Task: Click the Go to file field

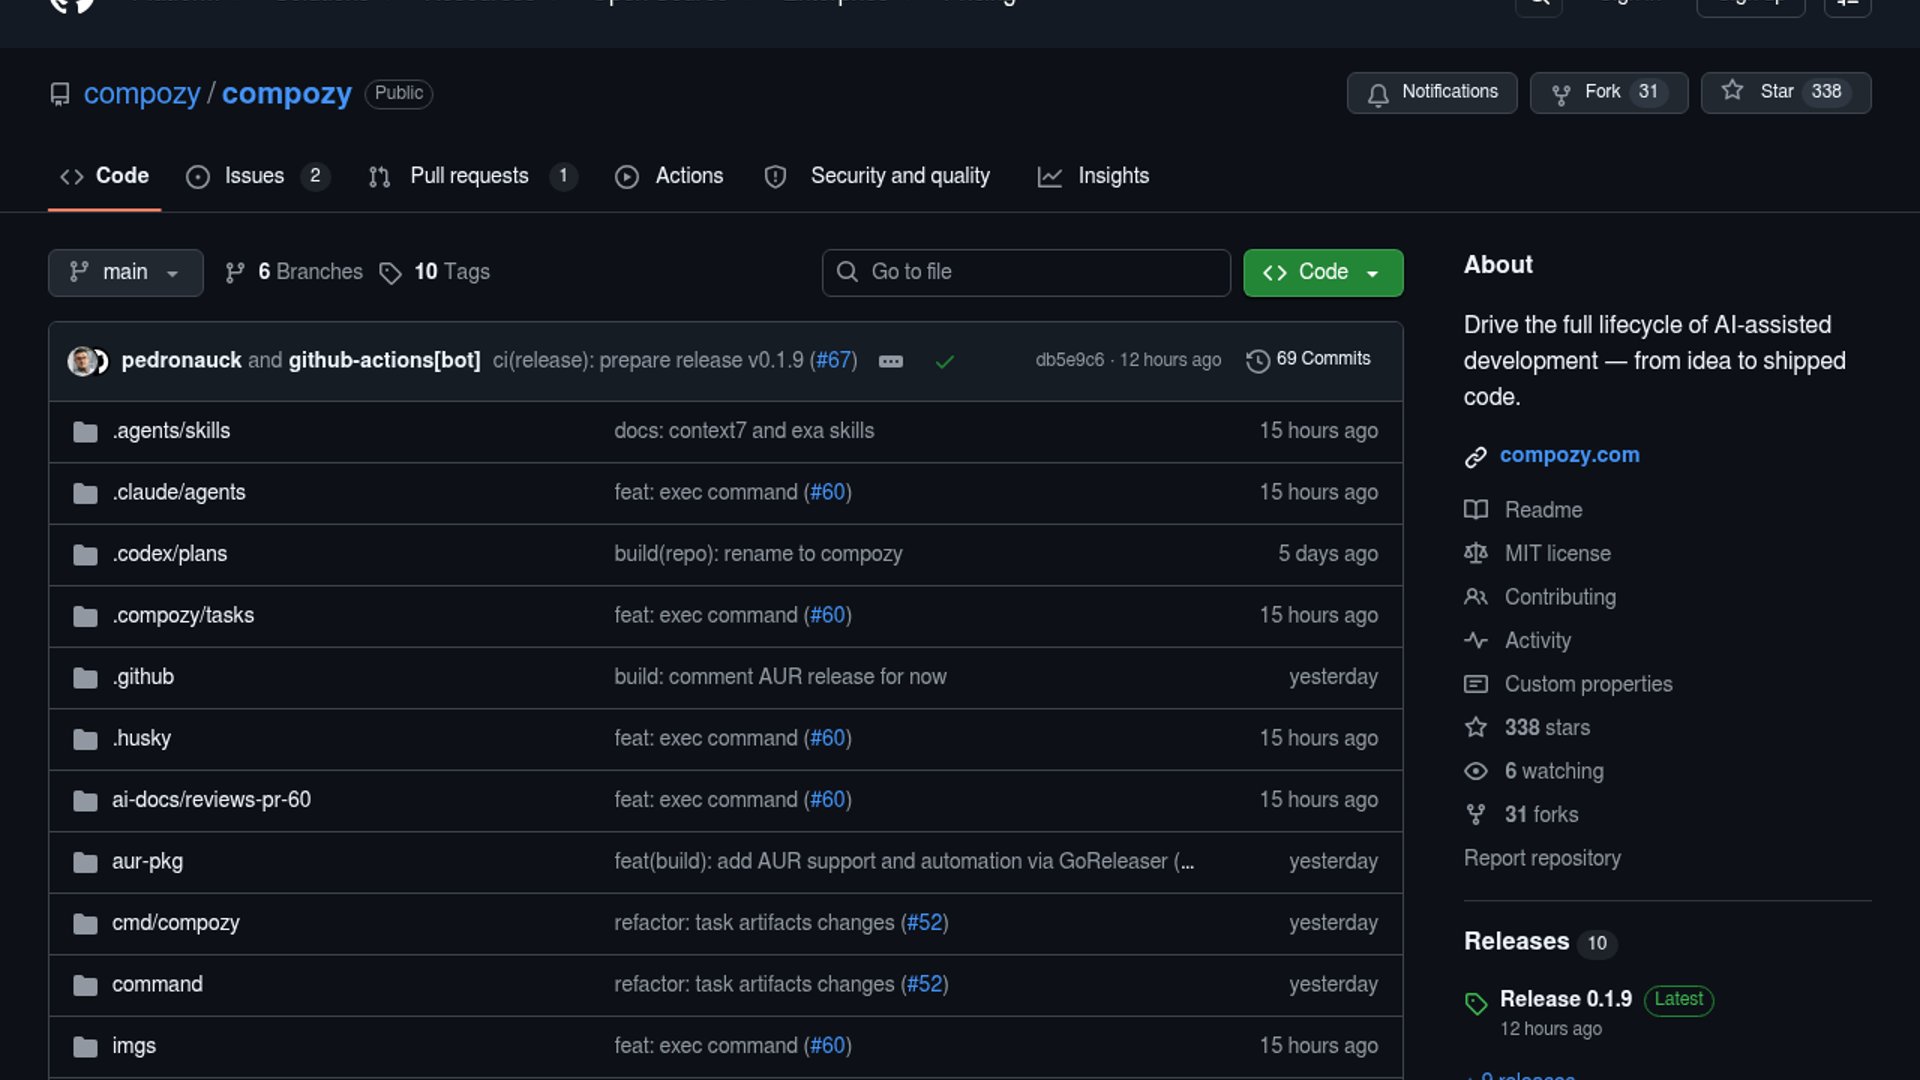Action: tap(1025, 272)
